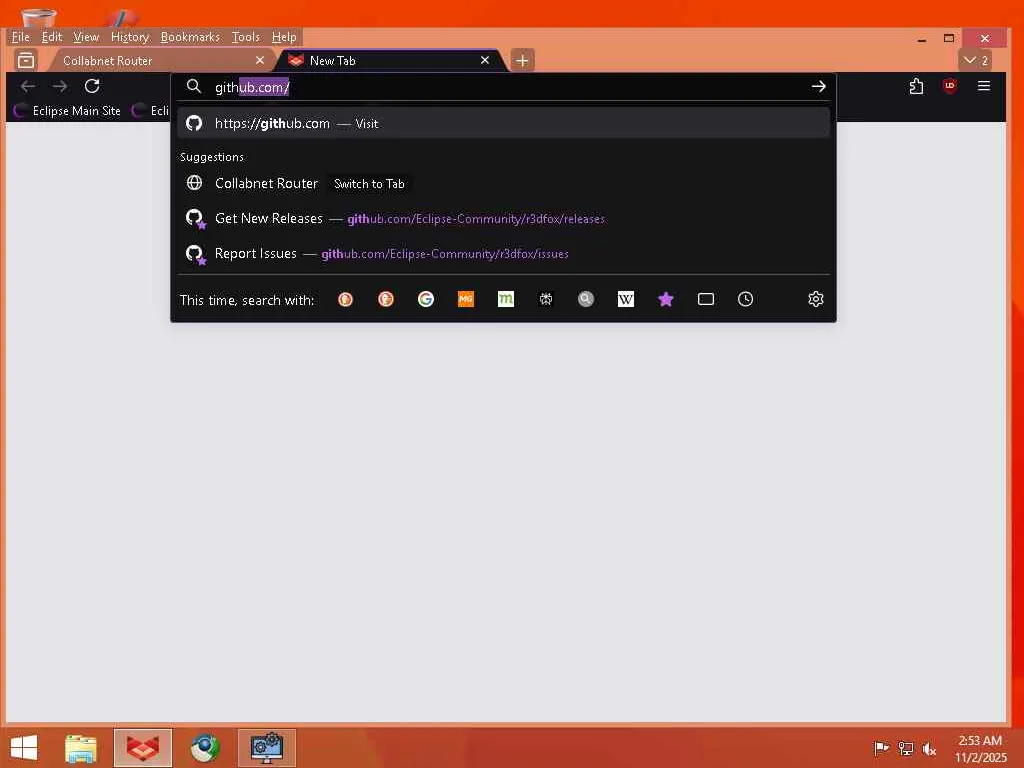The image size is (1024, 768).
Task: Open the View menu
Action: [x=86, y=37]
